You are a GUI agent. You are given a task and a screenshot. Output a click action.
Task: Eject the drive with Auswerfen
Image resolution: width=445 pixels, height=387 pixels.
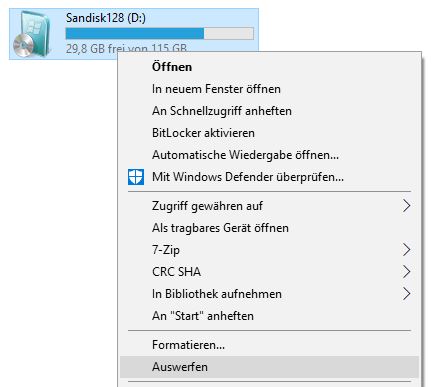[x=269, y=367]
